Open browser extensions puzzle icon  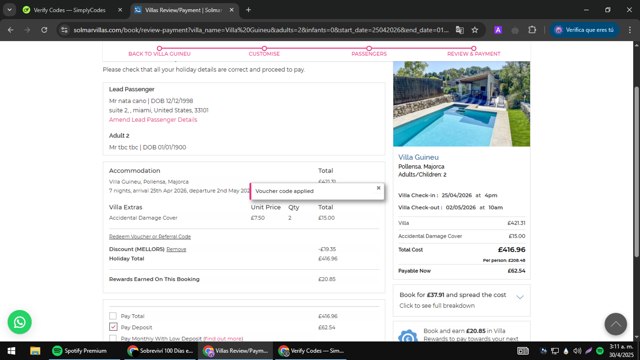(x=532, y=30)
